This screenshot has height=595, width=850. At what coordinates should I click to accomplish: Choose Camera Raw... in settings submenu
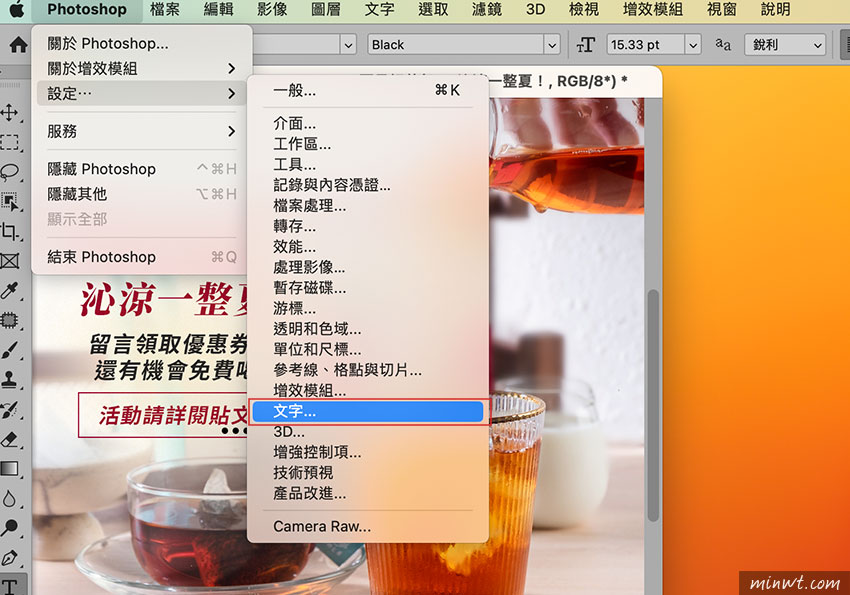pyautogui.click(x=368, y=526)
